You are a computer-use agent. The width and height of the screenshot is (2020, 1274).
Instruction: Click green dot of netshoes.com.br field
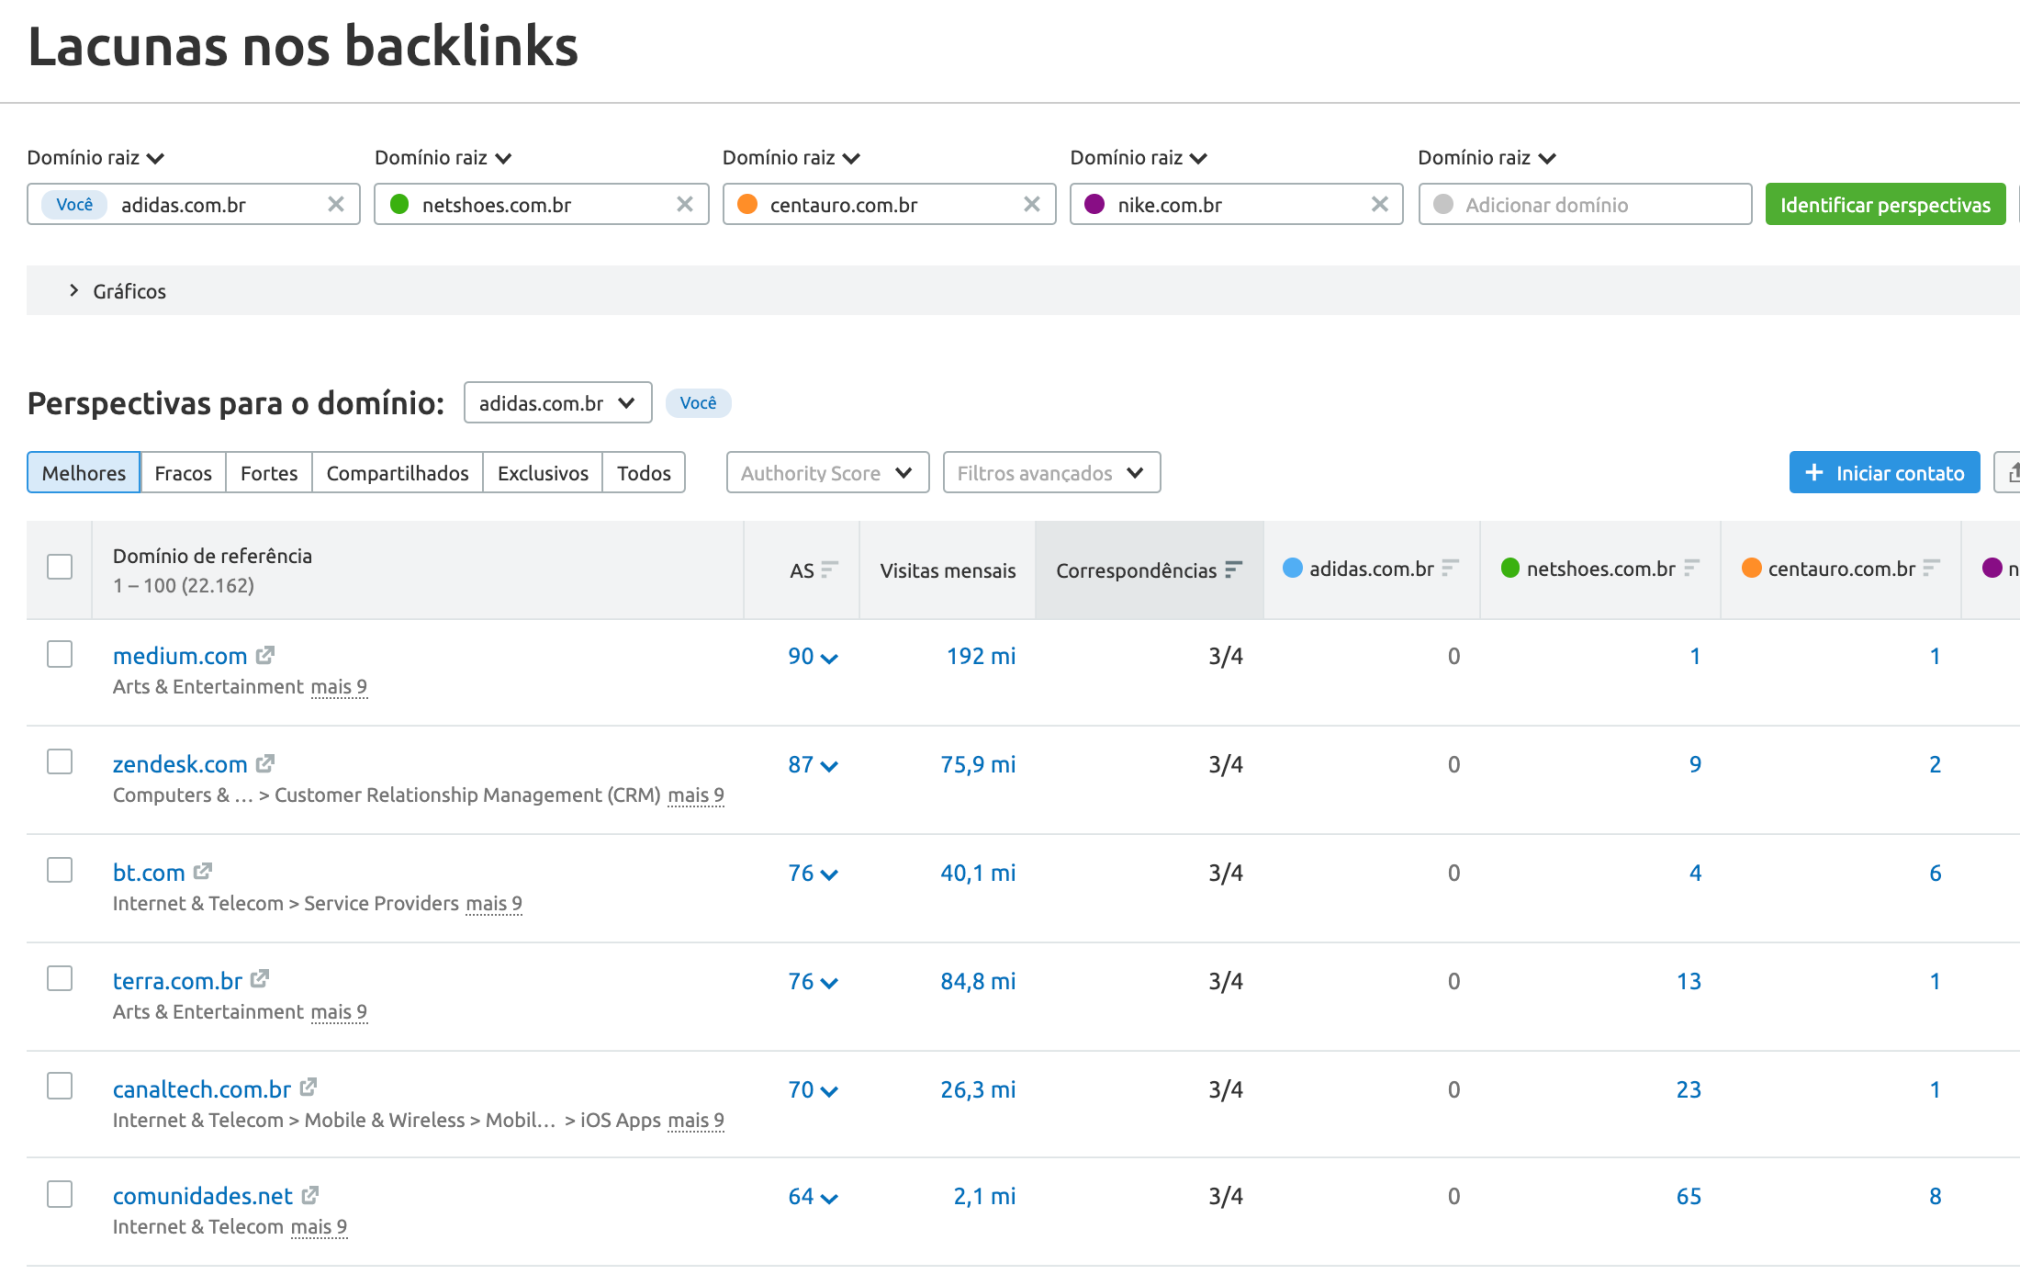click(x=399, y=204)
